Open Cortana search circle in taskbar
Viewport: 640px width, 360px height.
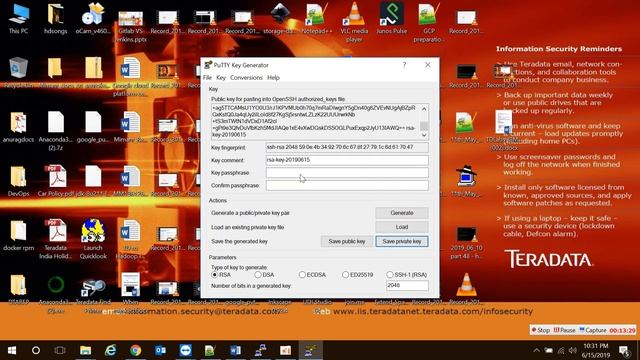(36, 350)
